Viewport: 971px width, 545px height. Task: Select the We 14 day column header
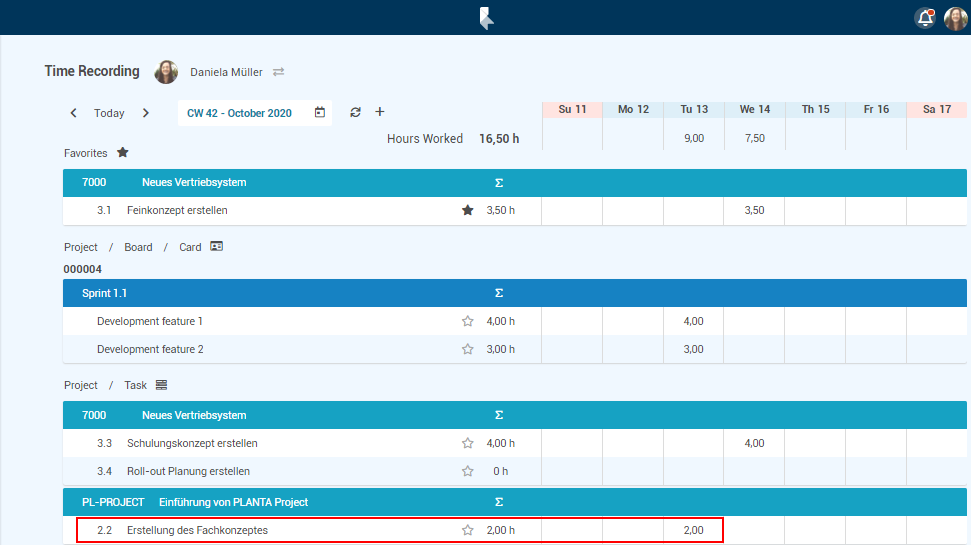[x=754, y=109]
